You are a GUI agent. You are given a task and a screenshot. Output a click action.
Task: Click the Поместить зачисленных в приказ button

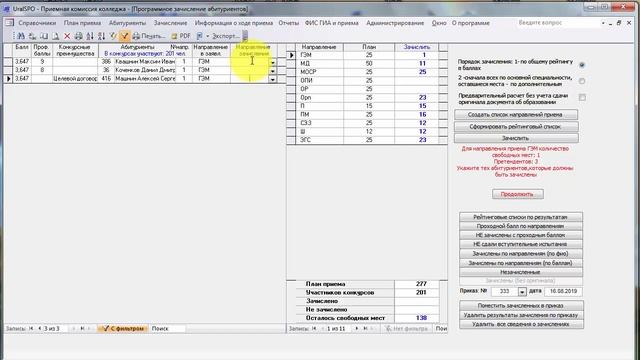pyautogui.click(x=521, y=305)
